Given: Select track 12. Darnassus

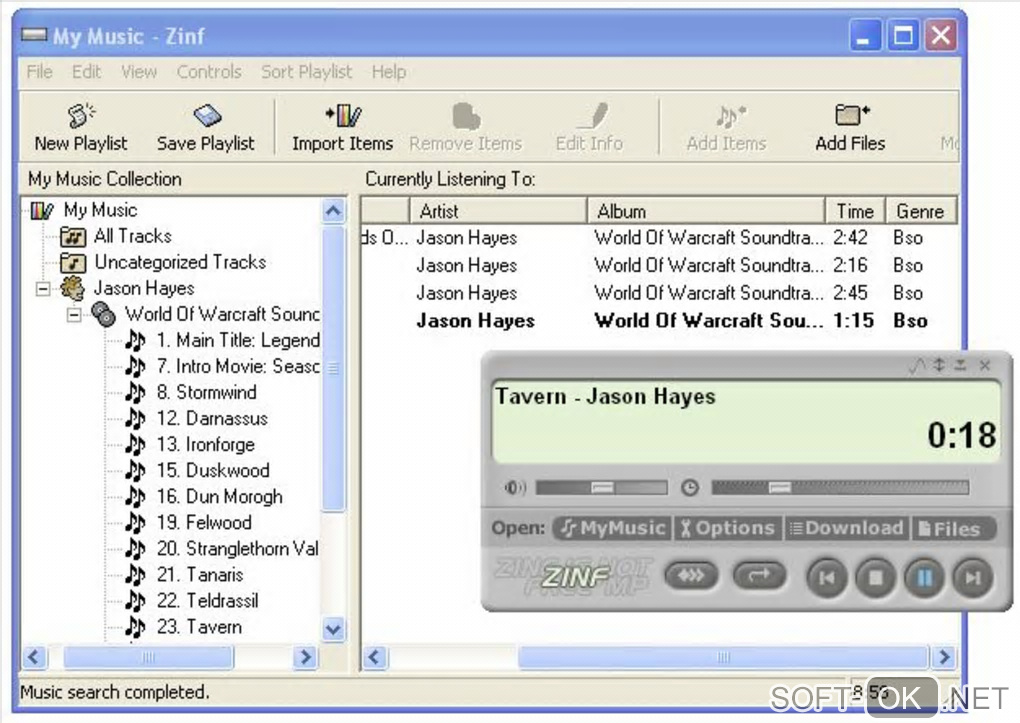Looking at the screenshot, I should coord(196,418).
